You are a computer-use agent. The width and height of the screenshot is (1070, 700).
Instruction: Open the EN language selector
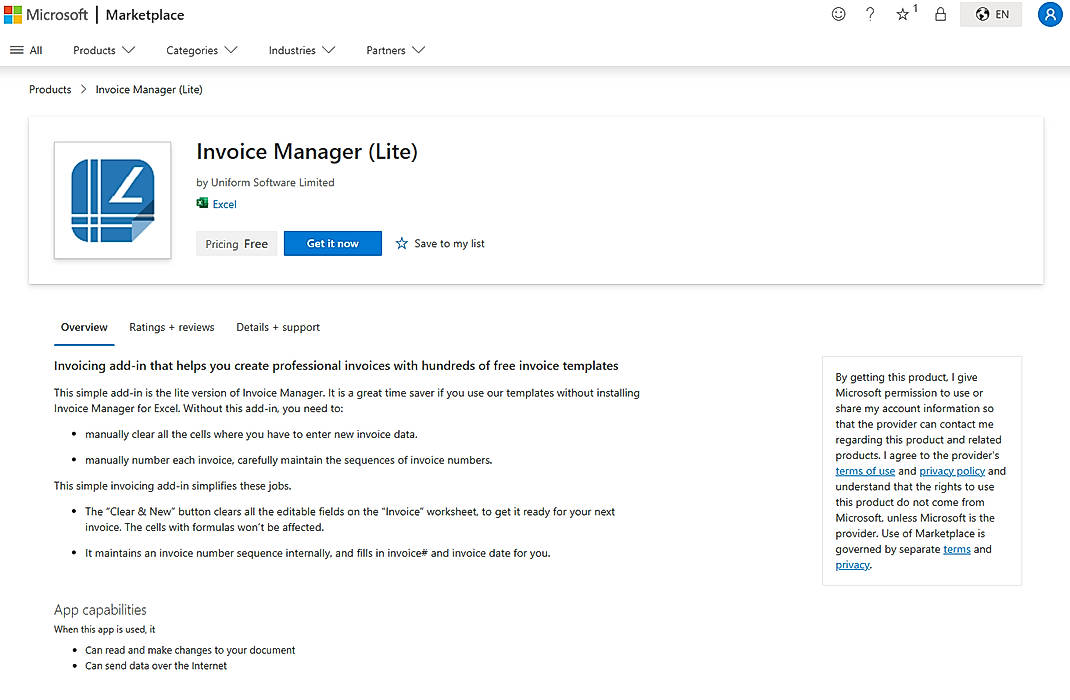(992, 14)
